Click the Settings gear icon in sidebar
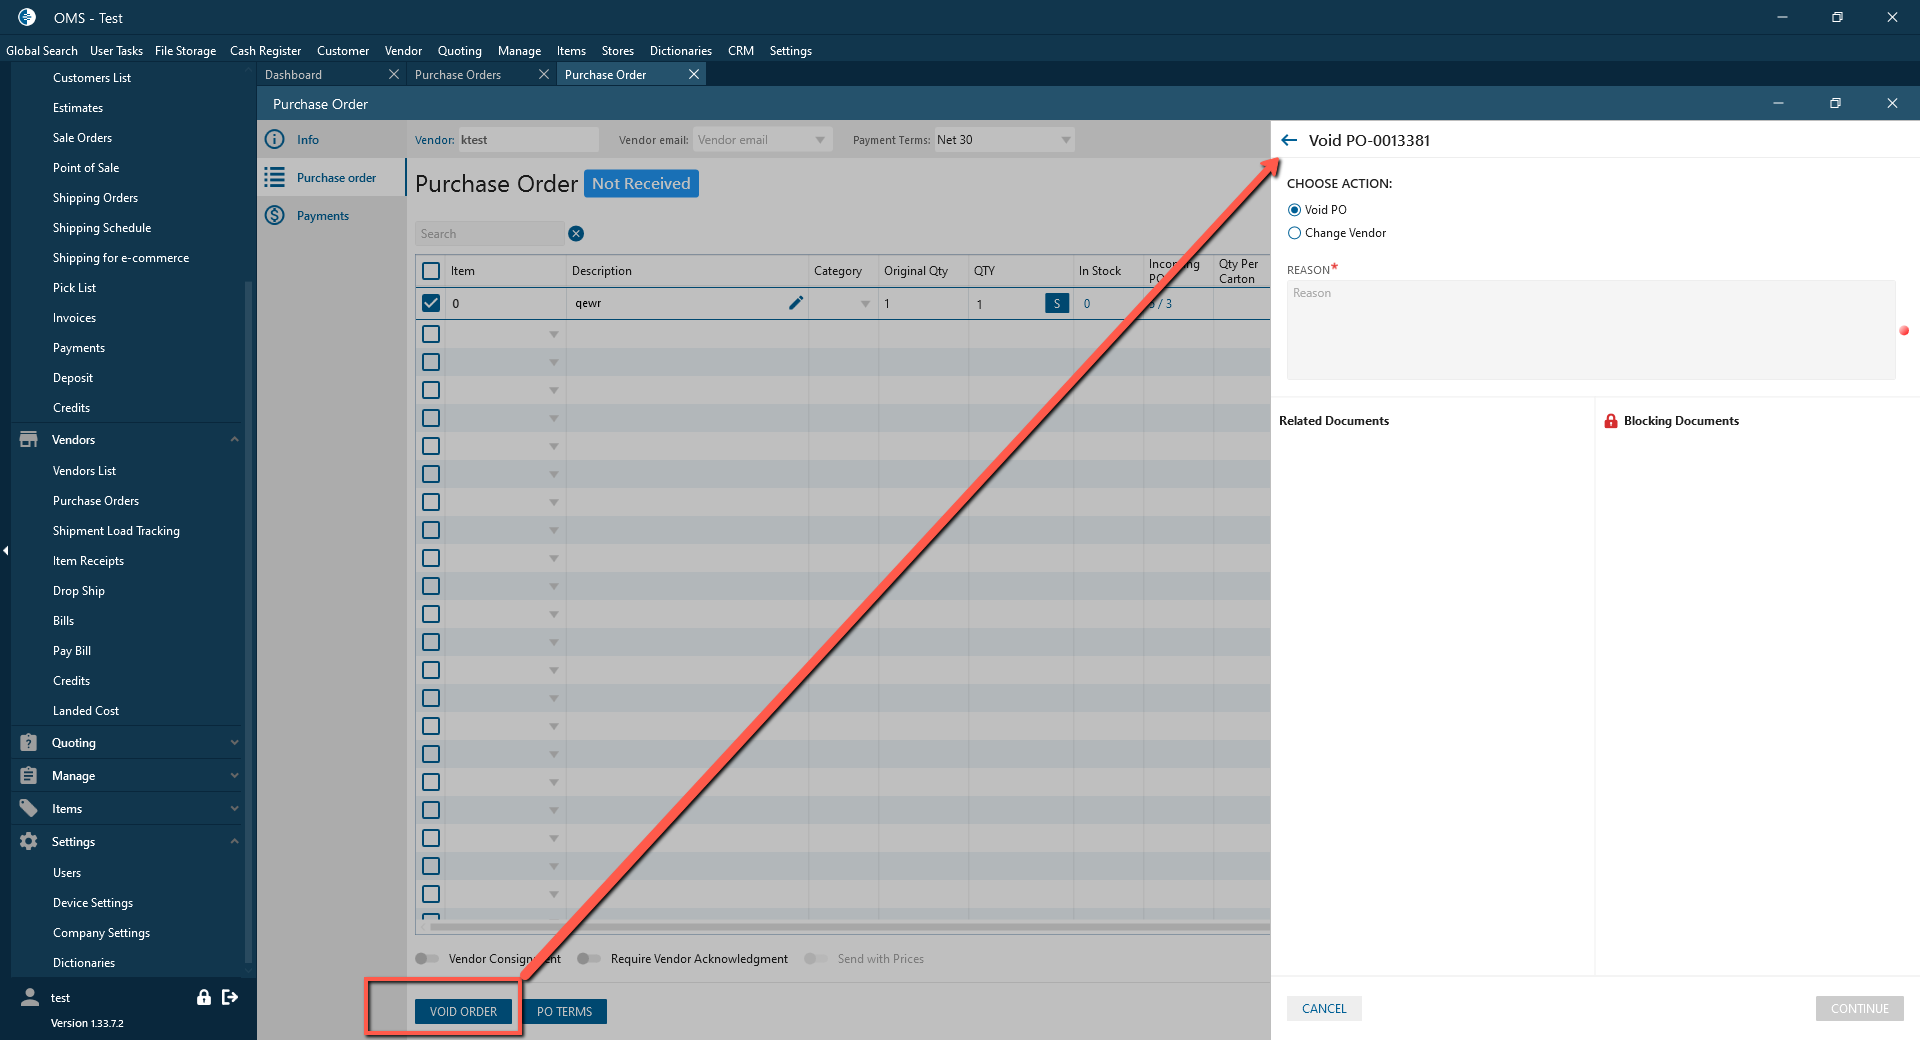The width and height of the screenshot is (1920, 1040). [28, 841]
